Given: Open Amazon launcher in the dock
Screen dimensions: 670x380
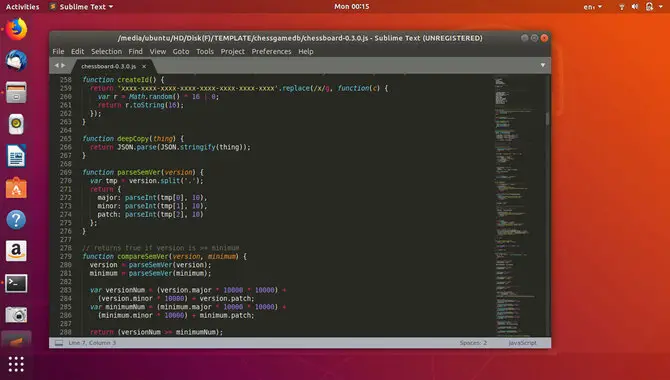Looking at the screenshot, I should tap(16, 251).
